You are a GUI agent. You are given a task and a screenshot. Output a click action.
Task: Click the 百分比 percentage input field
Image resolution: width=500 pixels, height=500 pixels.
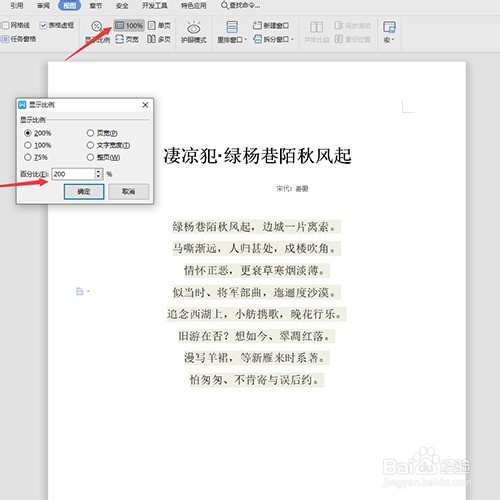[73, 174]
